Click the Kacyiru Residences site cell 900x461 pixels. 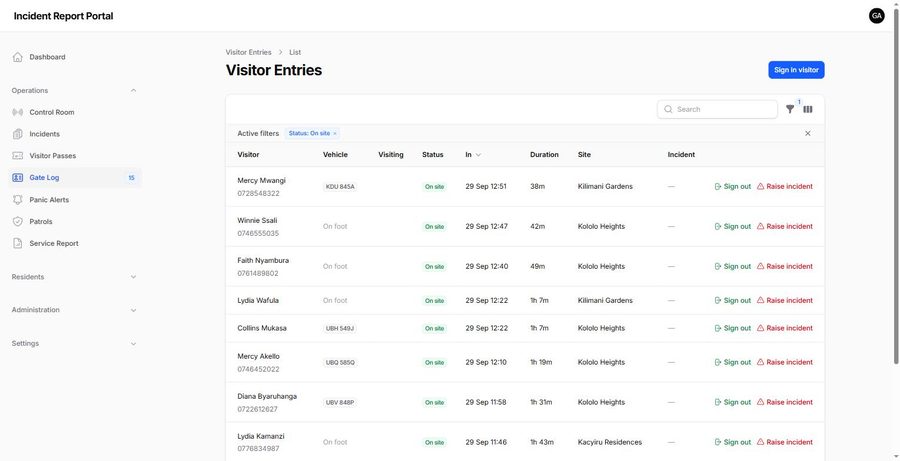point(610,442)
